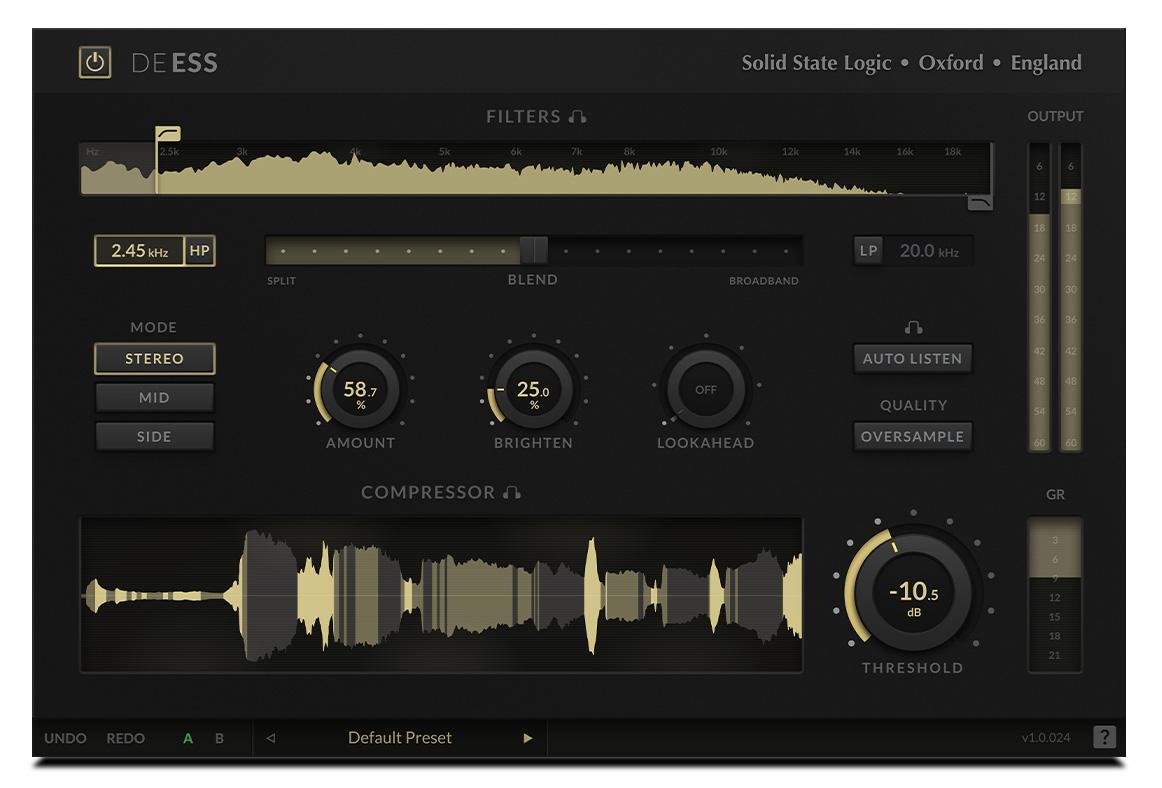Open the help question mark button
This screenshot has height=788, width=1162.
pyautogui.click(x=1104, y=737)
